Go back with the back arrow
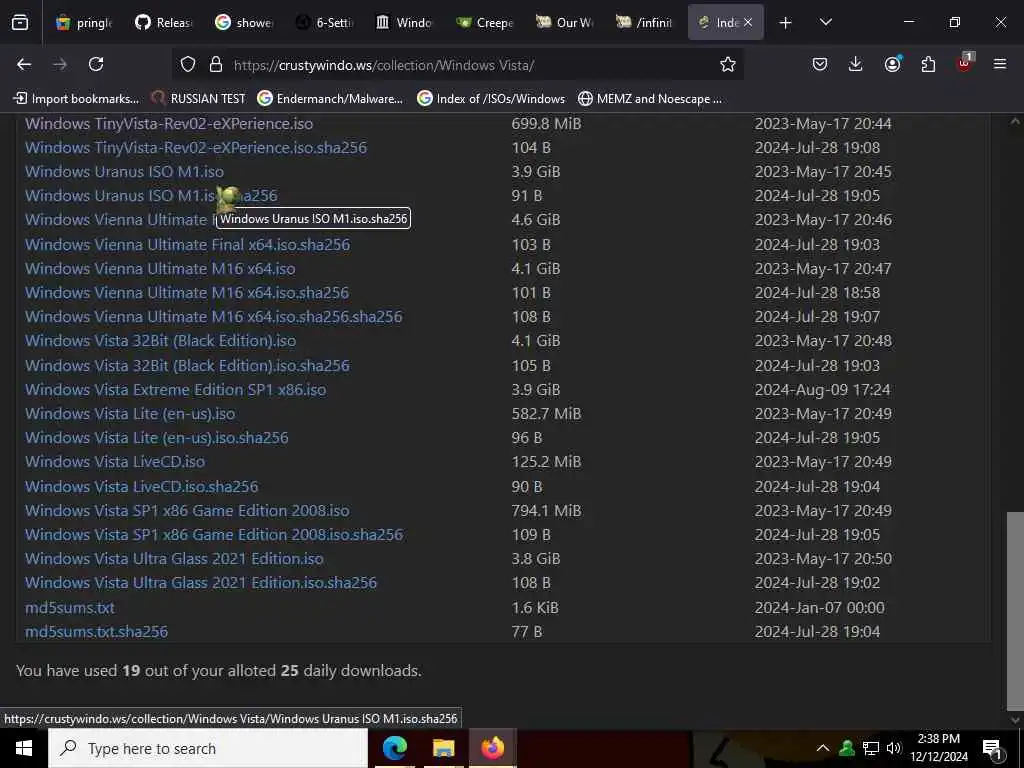The image size is (1024, 768). (24, 64)
